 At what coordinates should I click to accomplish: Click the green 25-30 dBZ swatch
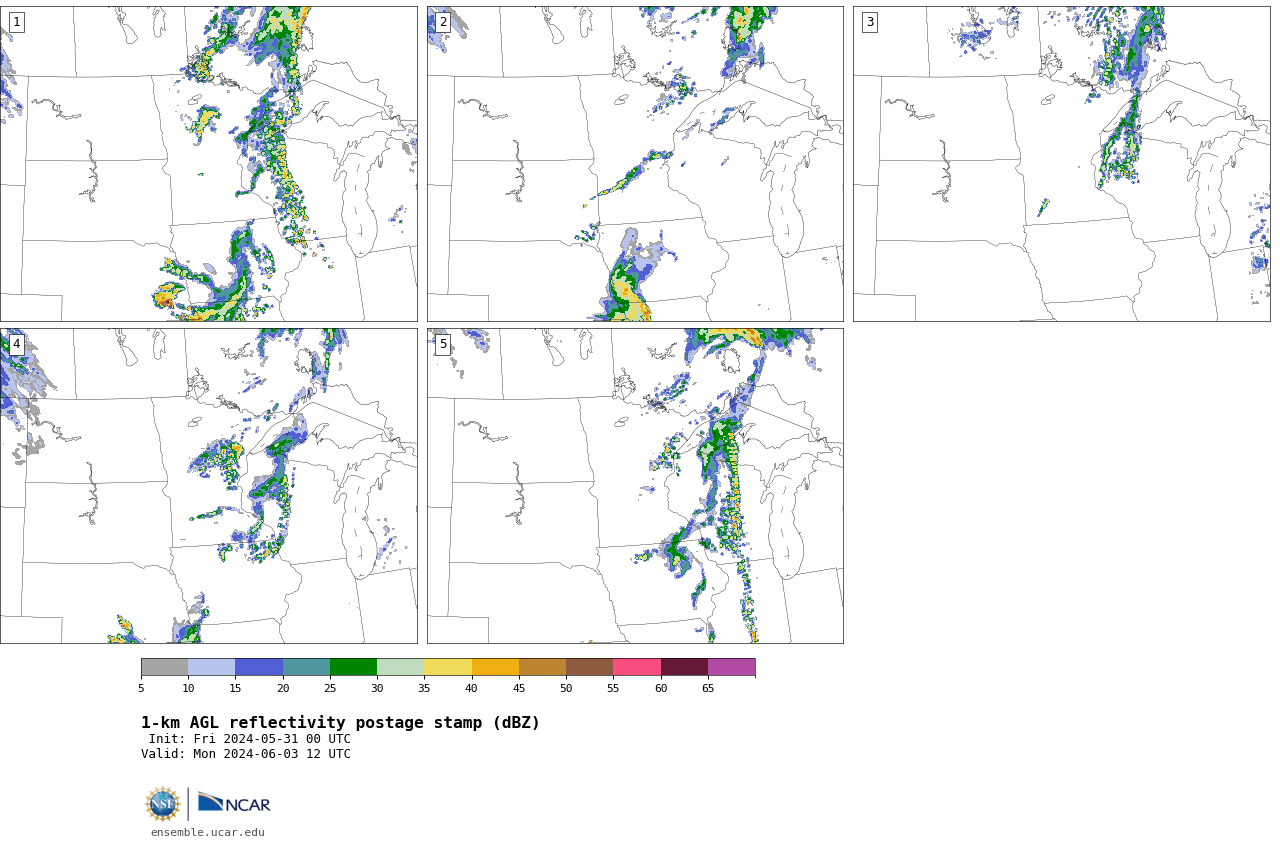point(353,667)
